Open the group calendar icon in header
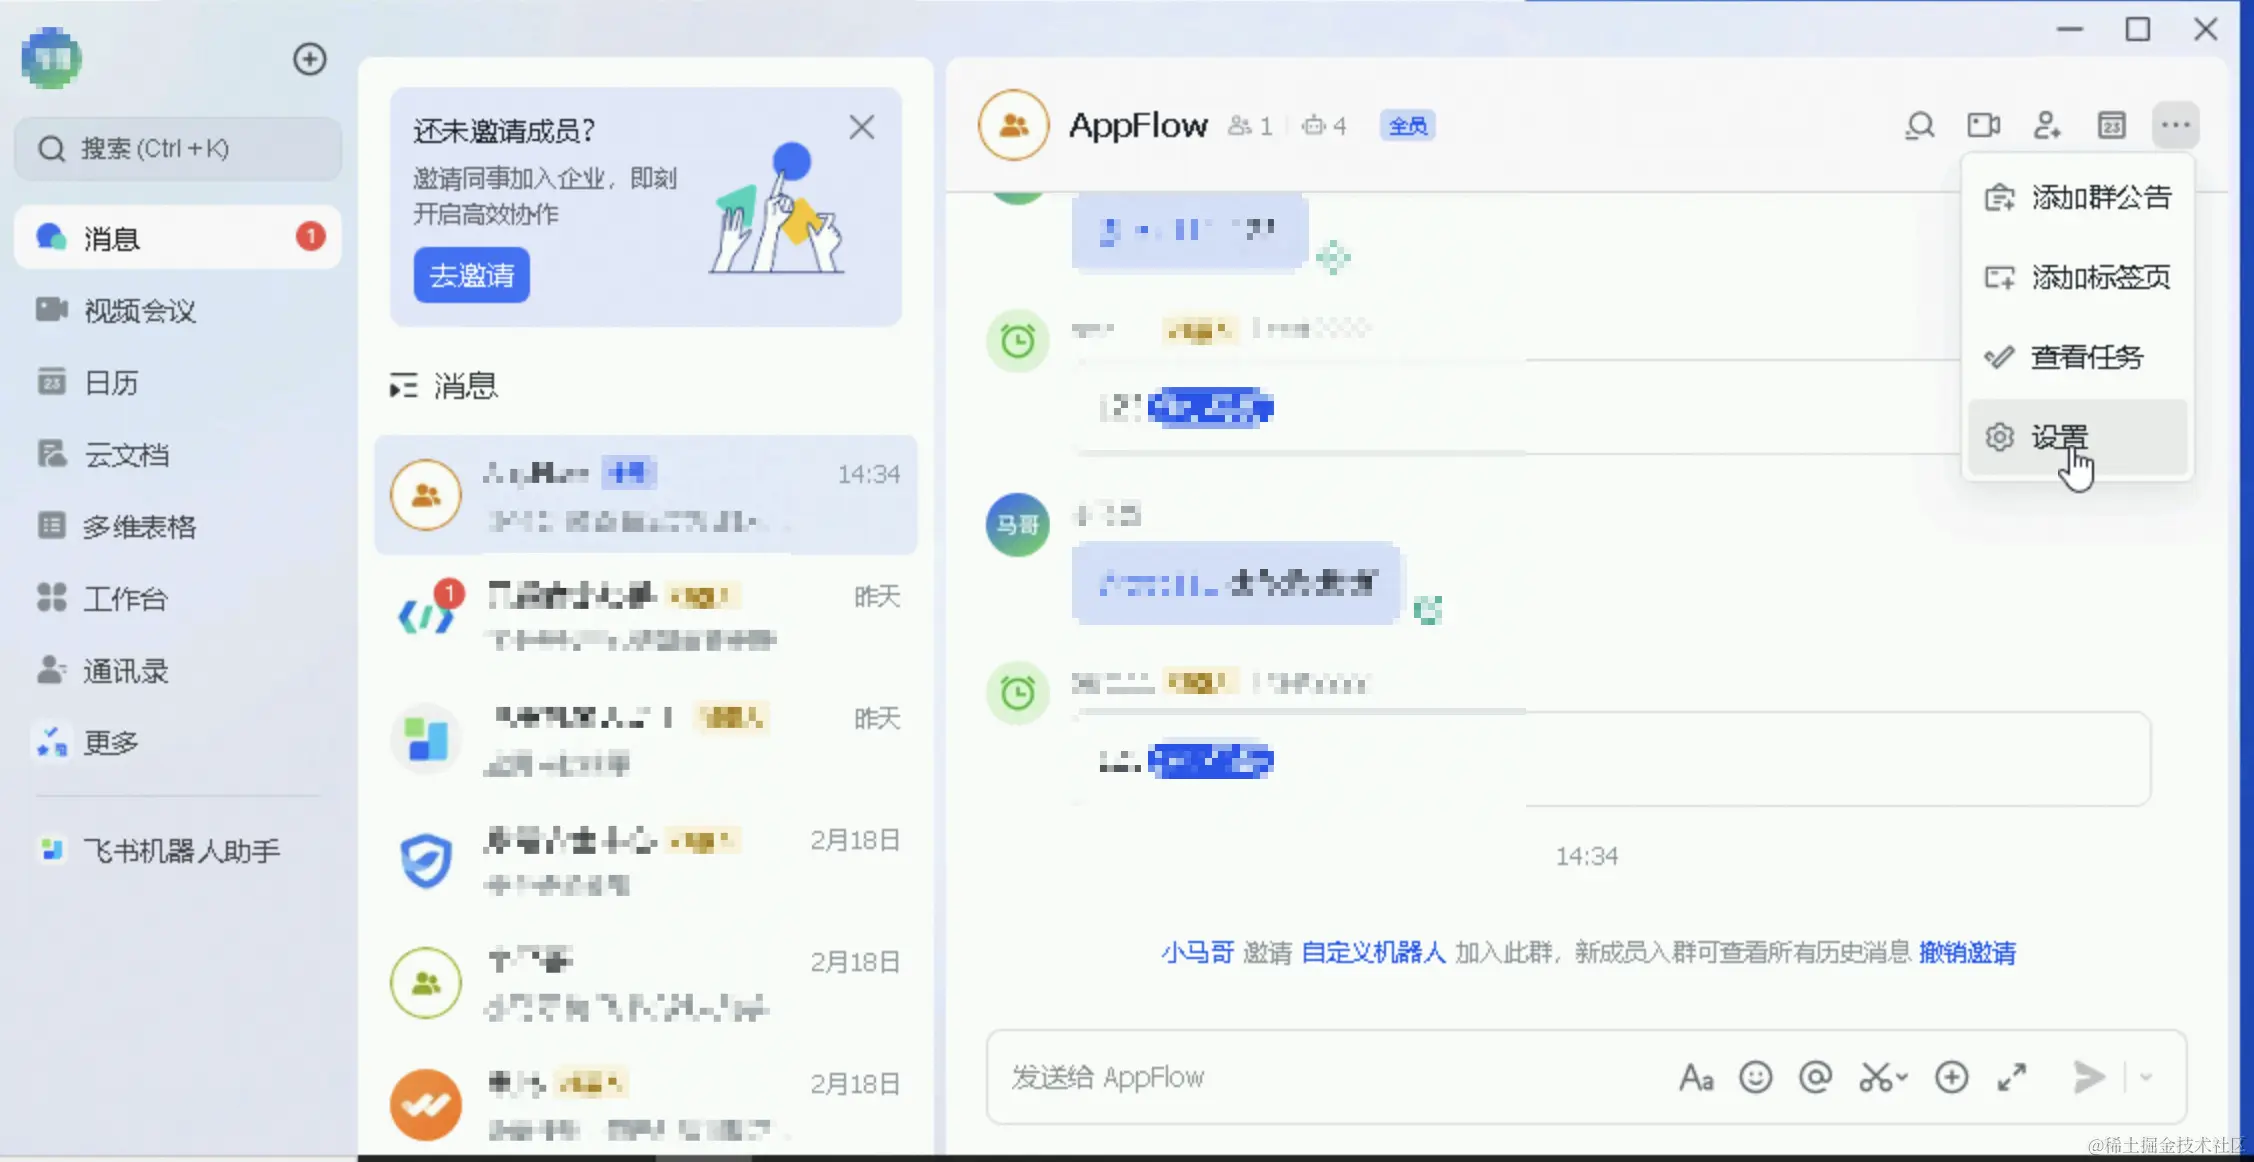2254x1162 pixels. point(2111,126)
